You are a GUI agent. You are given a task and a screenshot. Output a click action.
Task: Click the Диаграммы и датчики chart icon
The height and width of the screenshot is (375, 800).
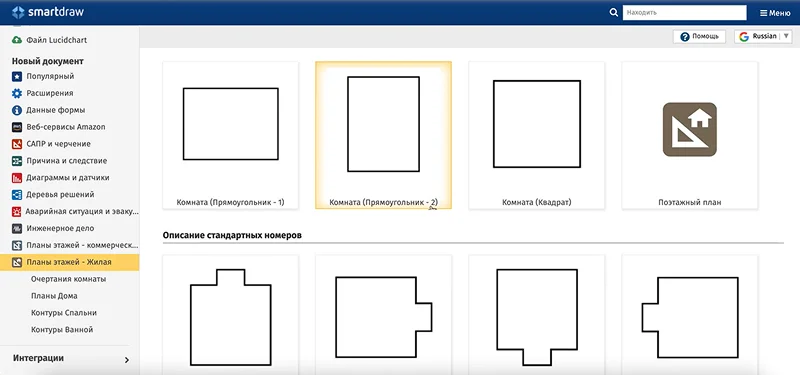pyautogui.click(x=17, y=178)
